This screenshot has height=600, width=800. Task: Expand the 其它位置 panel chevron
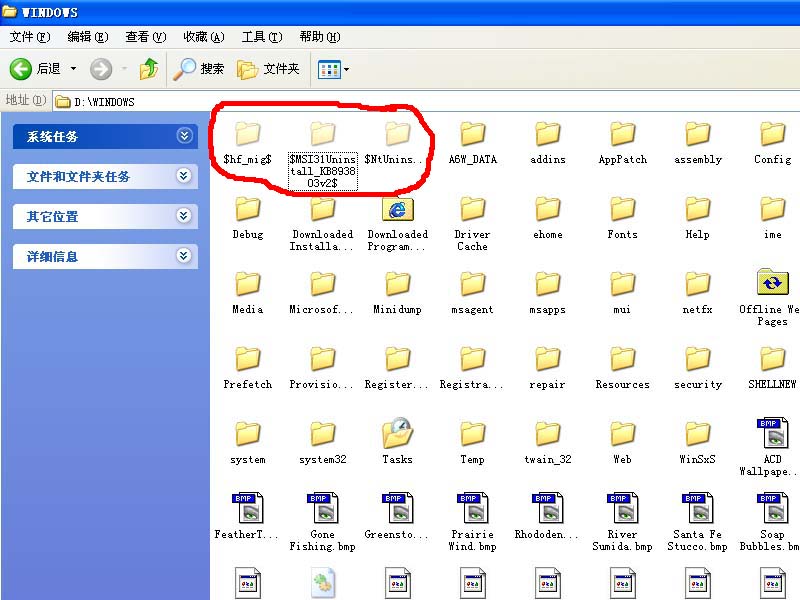click(184, 216)
